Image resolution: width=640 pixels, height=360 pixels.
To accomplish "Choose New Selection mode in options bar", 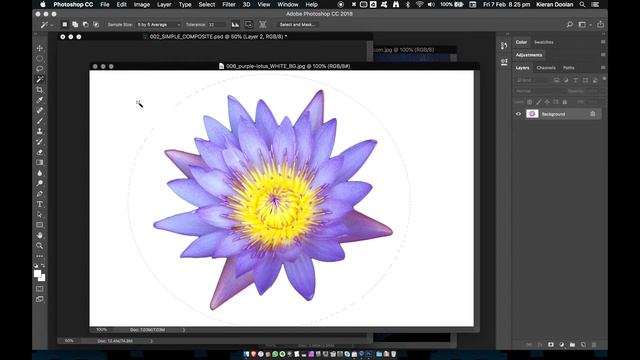I will pos(64,24).
